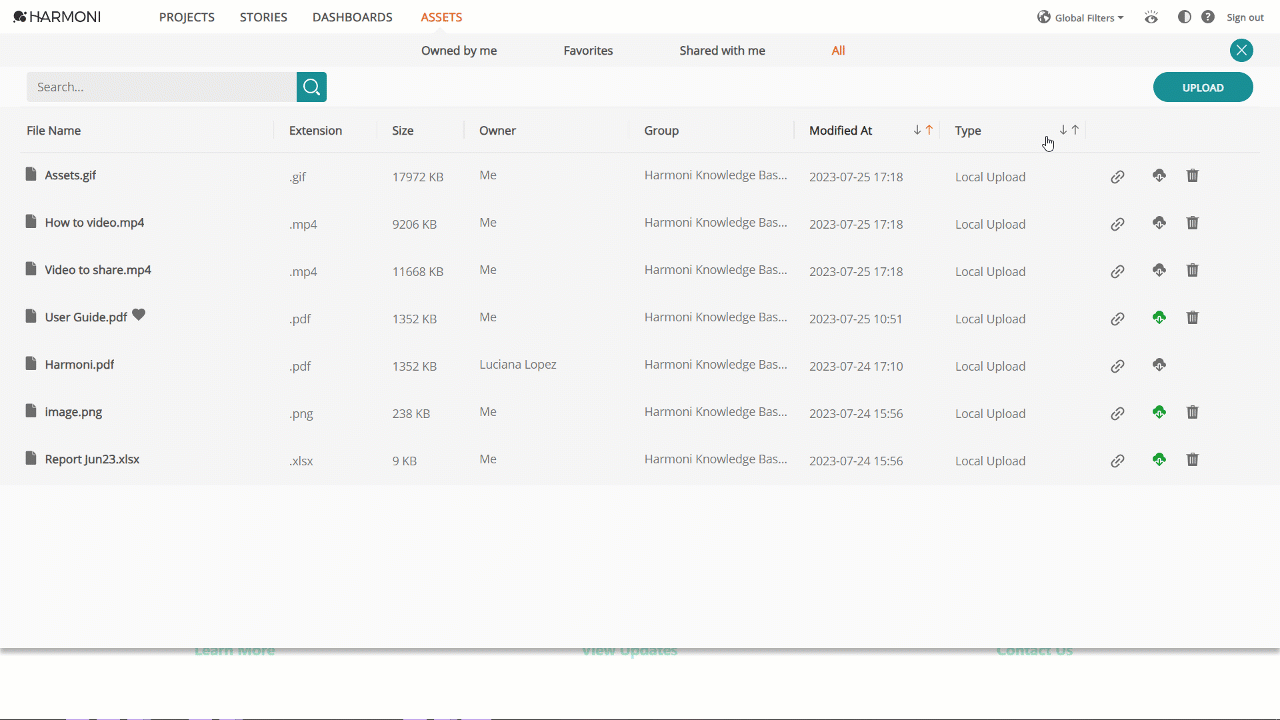The width and height of the screenshot is (1280, 720).
Task: Open the STORIES menu
Action: [264, 17]
